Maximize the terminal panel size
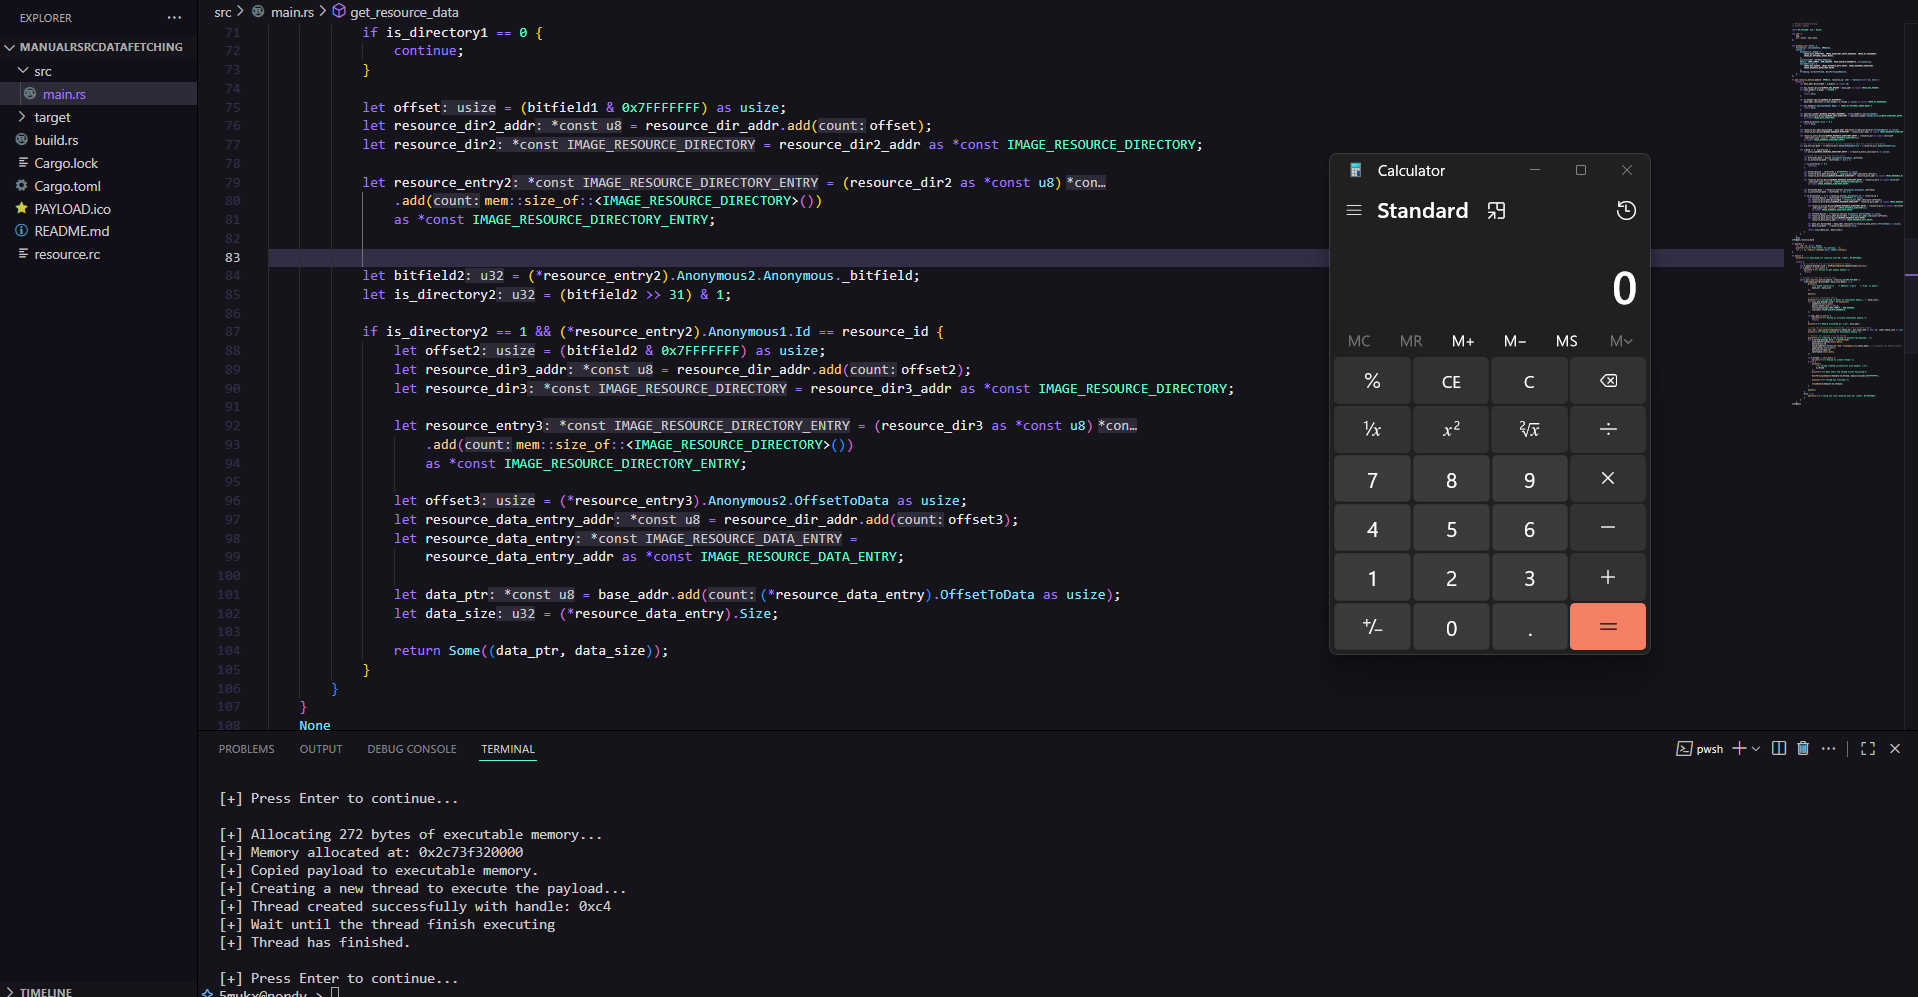The width and height of the screenshot is (1918, 997). pos(1868,748)
